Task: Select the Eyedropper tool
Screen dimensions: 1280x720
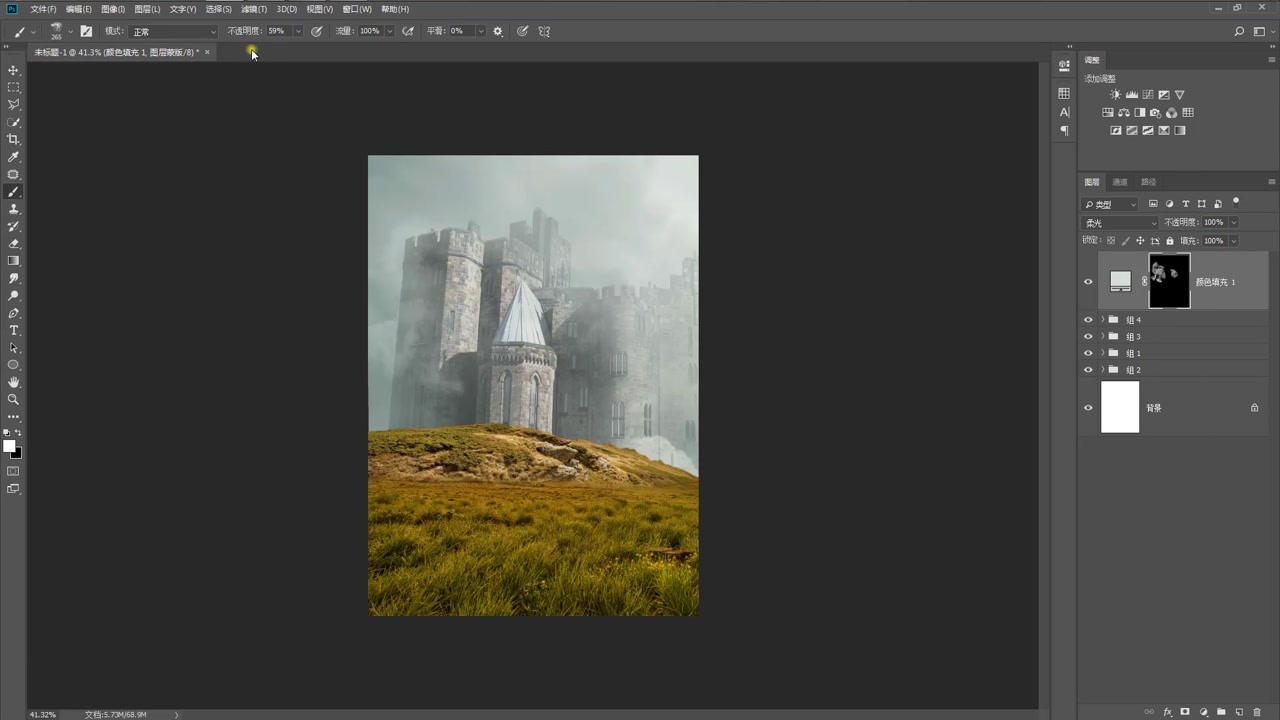Action: coord(14,157)
